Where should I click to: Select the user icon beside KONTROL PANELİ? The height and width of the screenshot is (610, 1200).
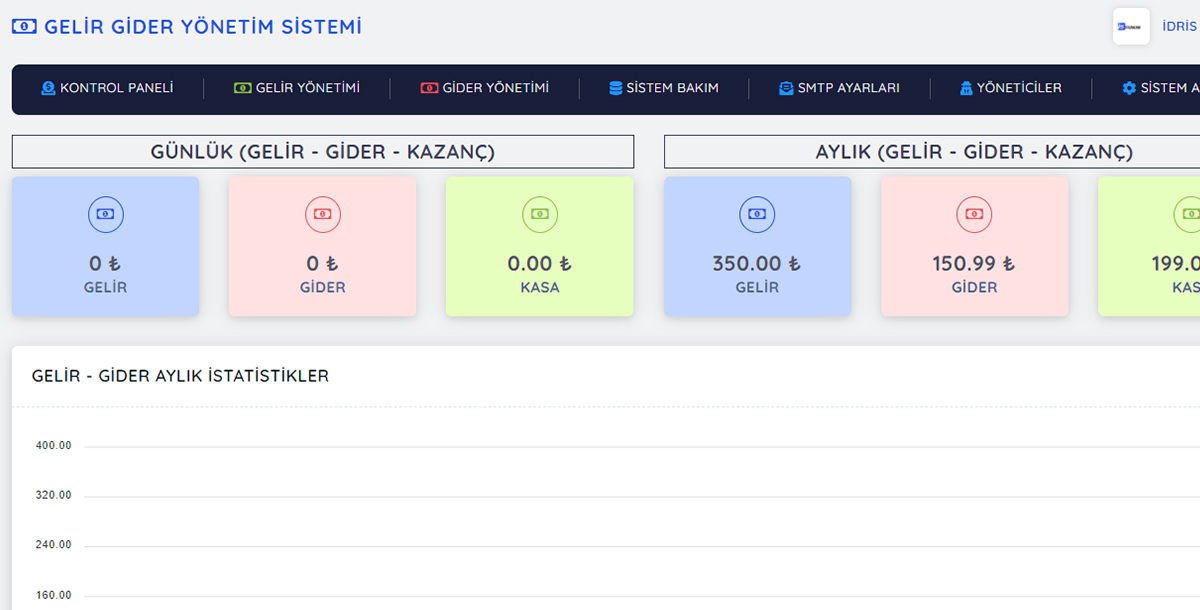point(48,88)
